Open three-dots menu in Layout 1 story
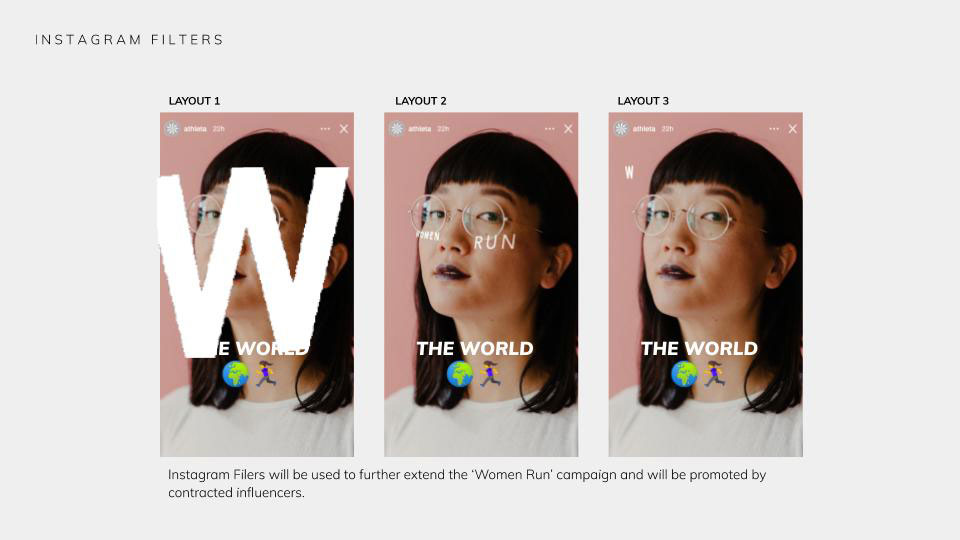Viewport: 960px width, 540px height. click(x=325, y=129)
